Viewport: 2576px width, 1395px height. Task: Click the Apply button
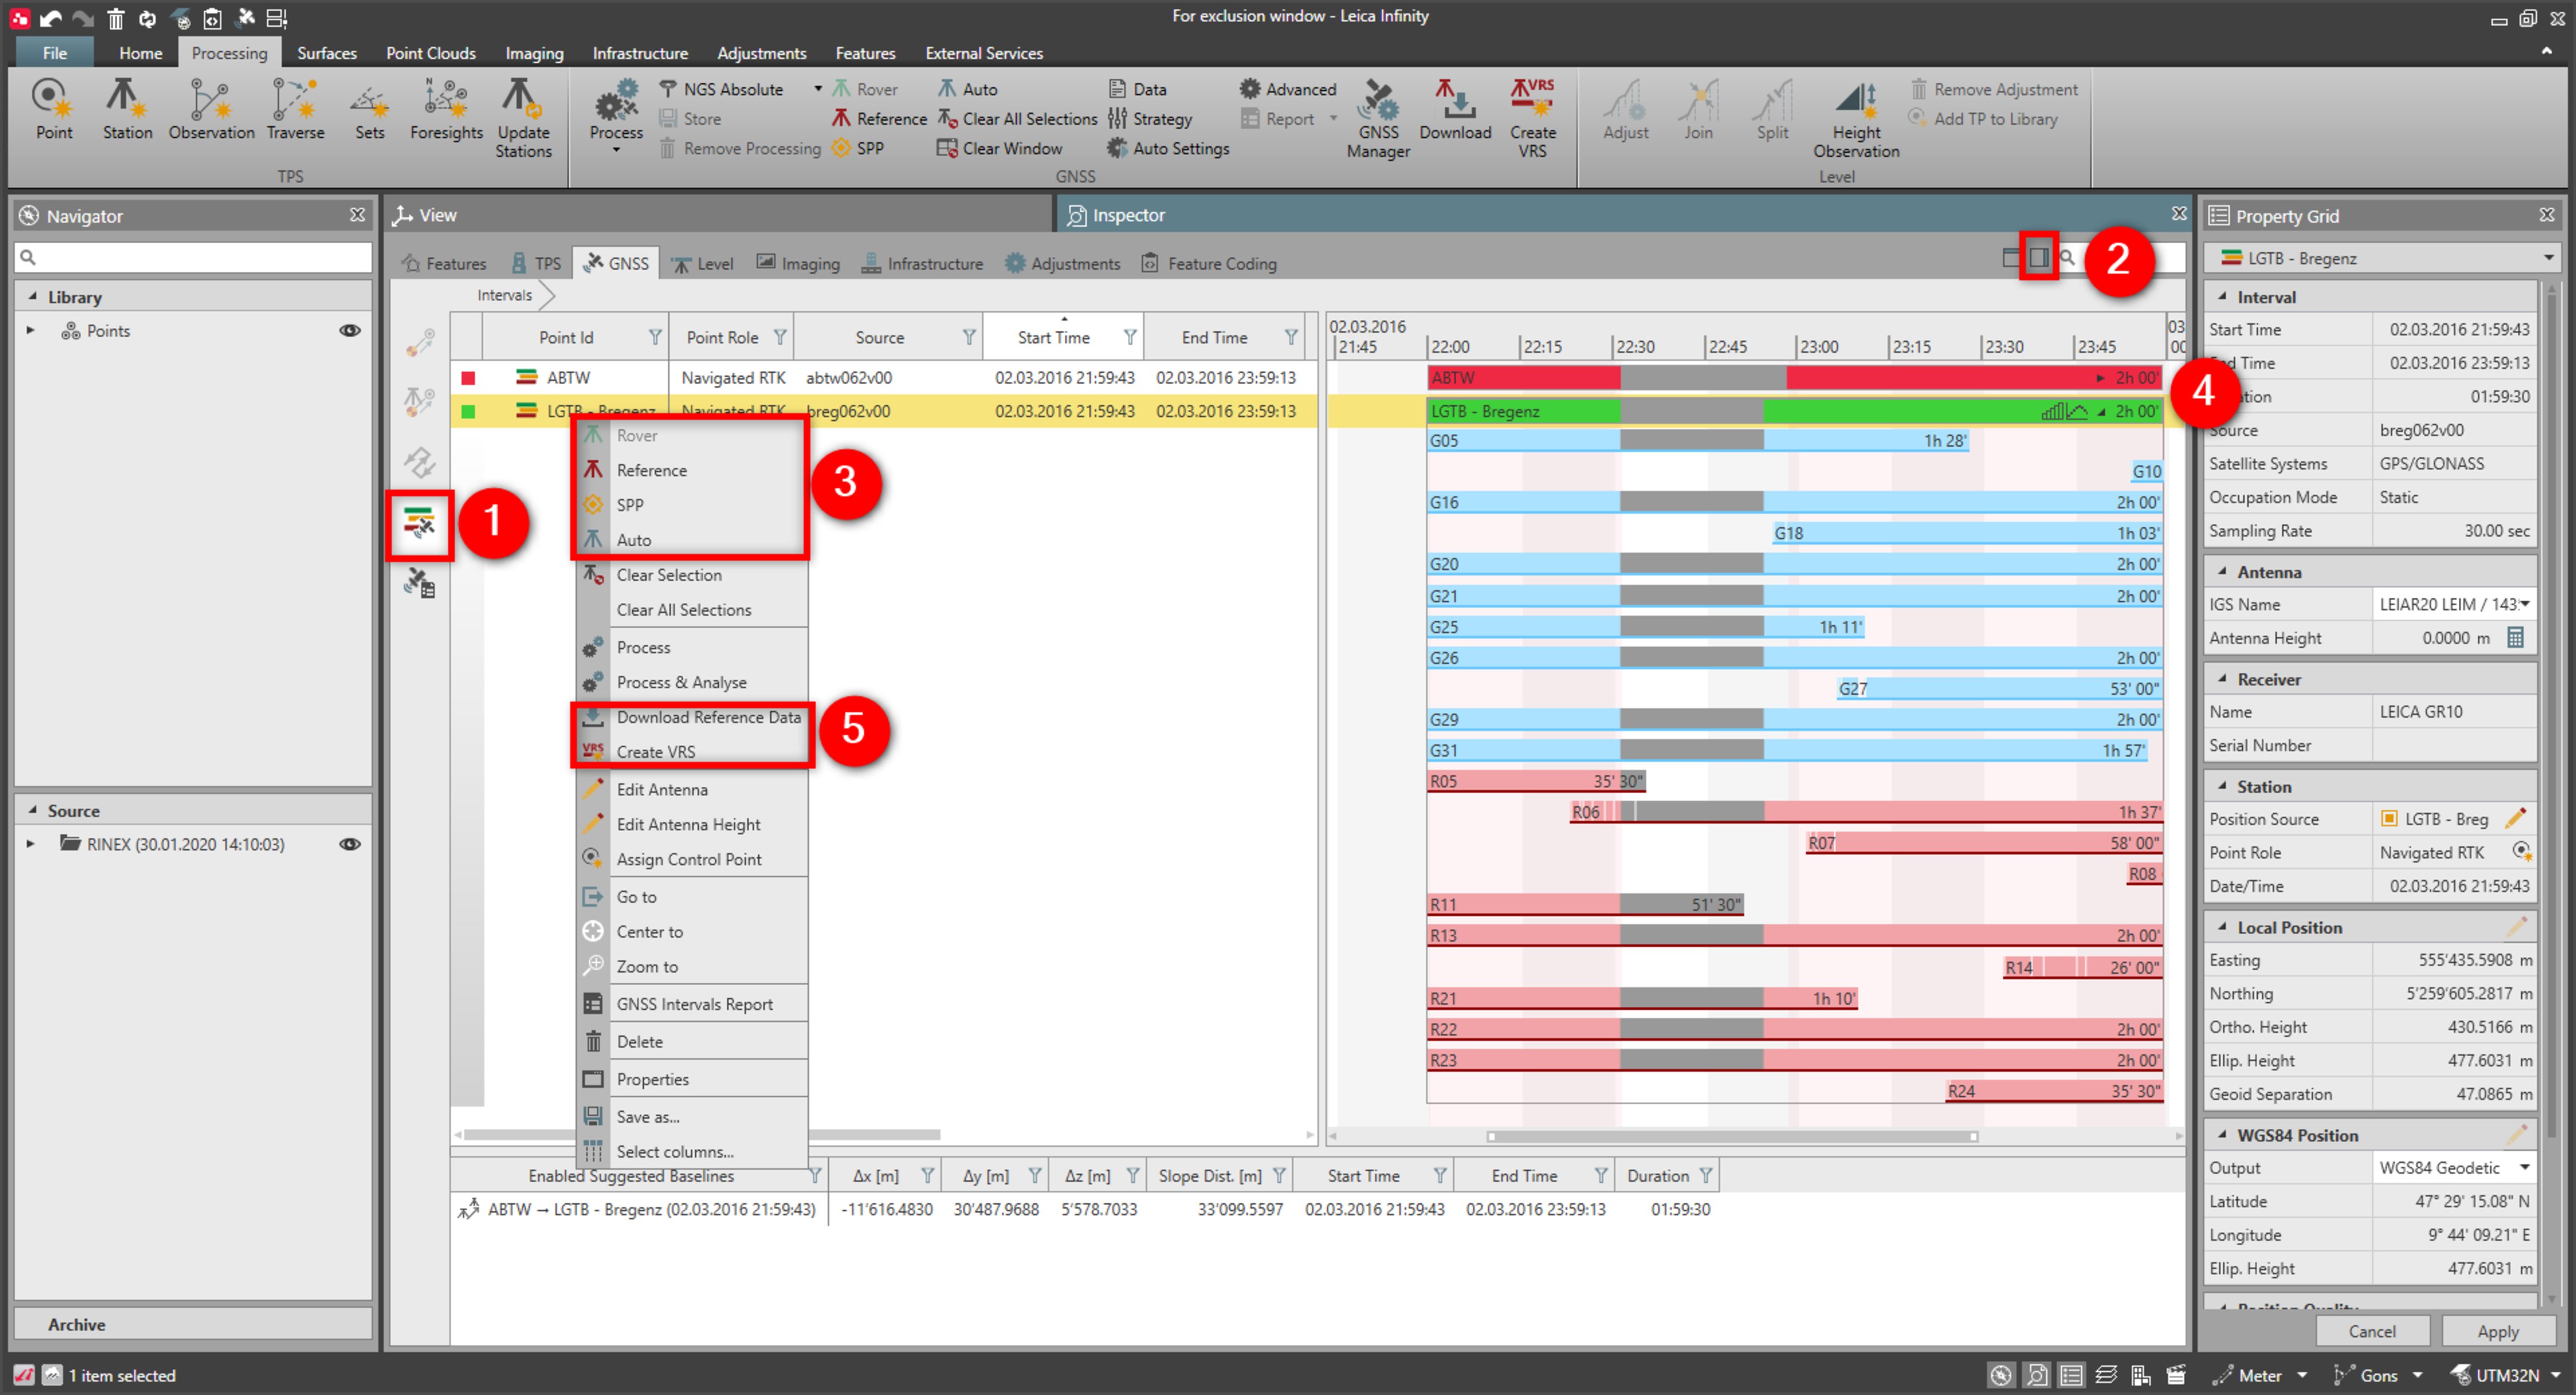click(2497, 1331)
